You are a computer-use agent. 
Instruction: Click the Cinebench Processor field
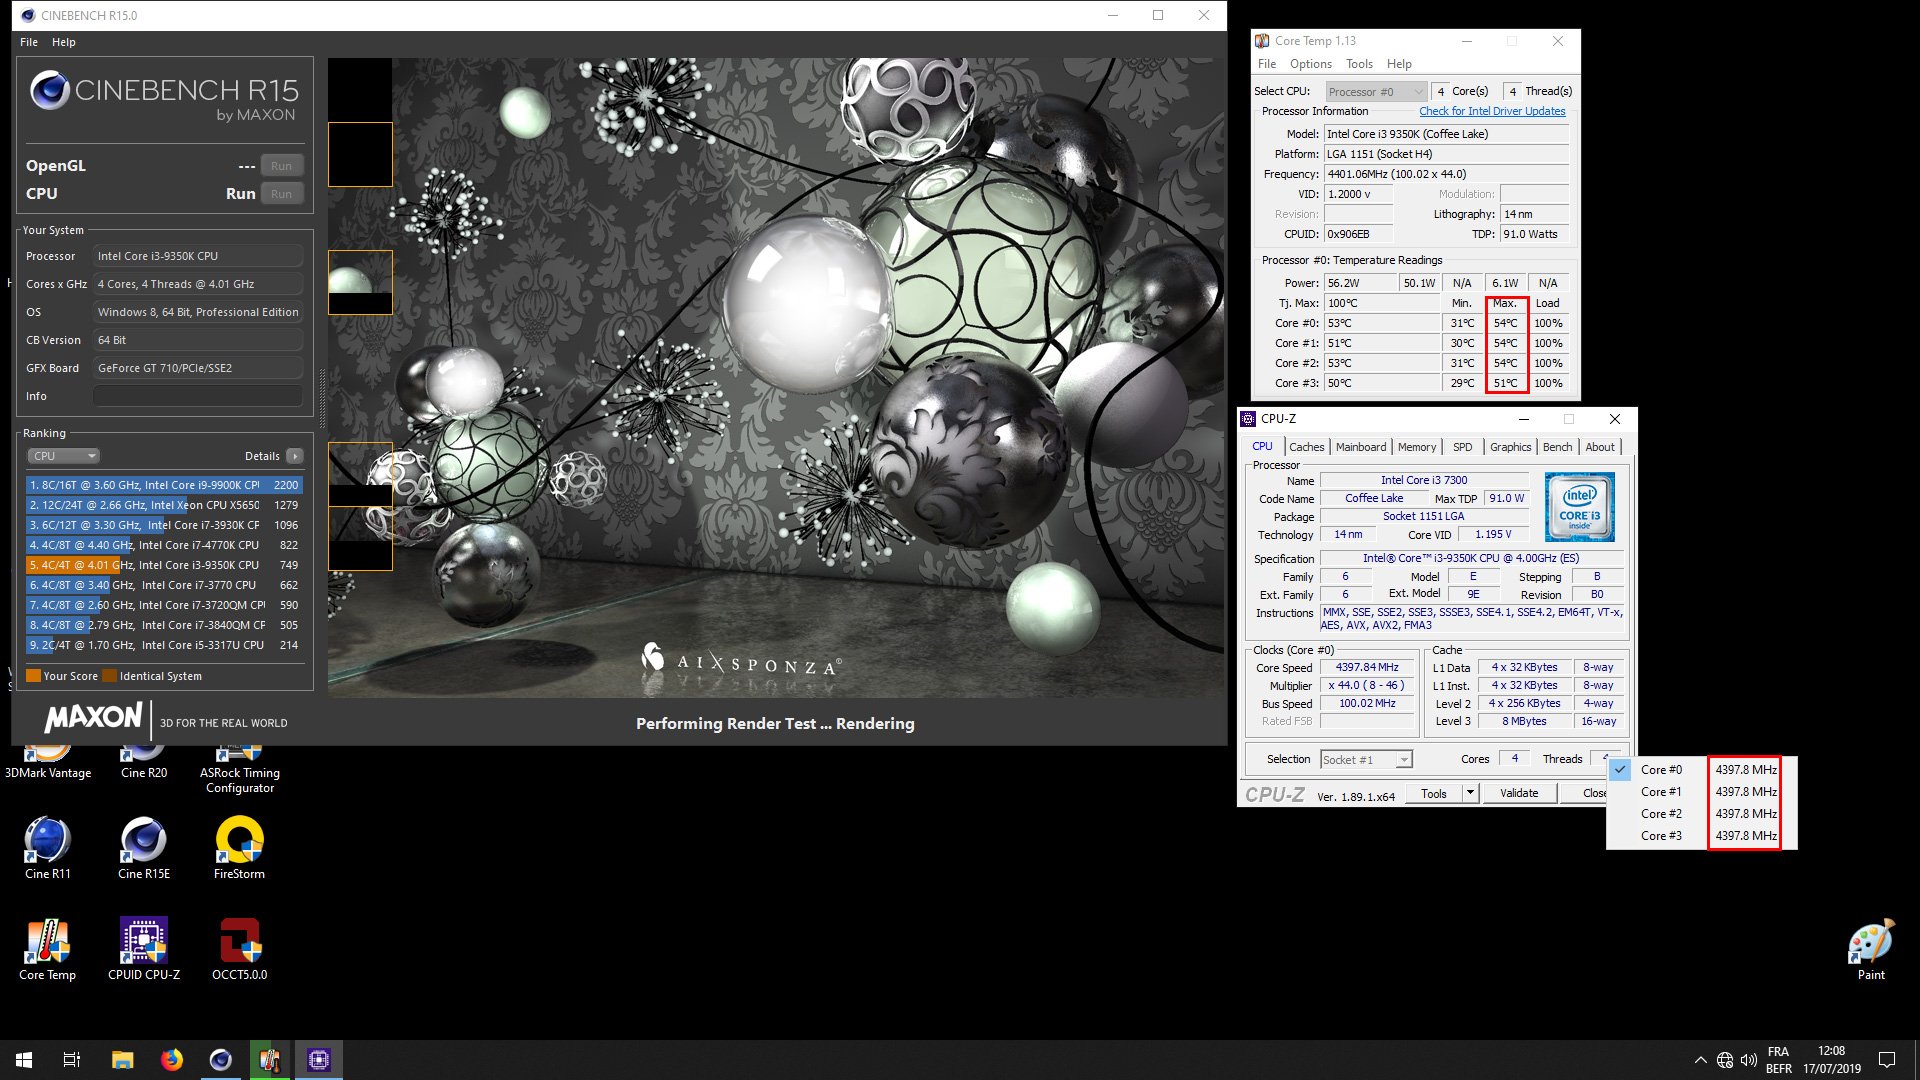(x=198, y=256)
